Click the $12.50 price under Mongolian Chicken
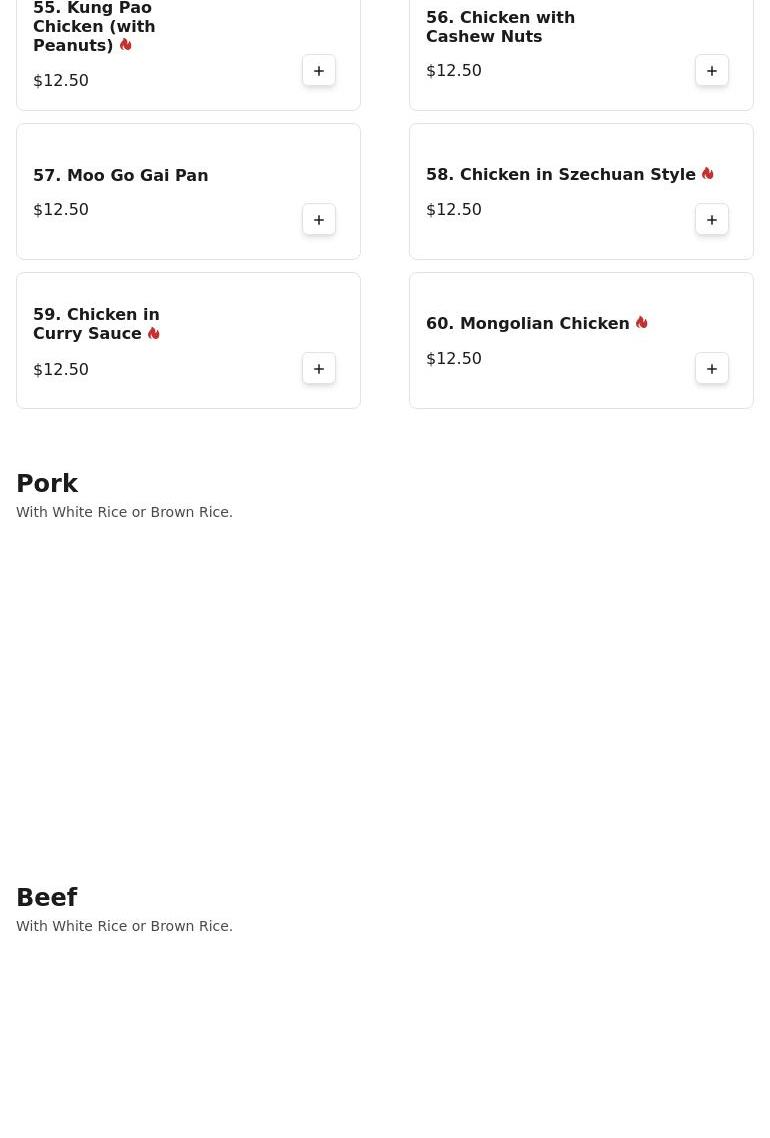This screenshot has width=770, height=1138. coord(454,359)
